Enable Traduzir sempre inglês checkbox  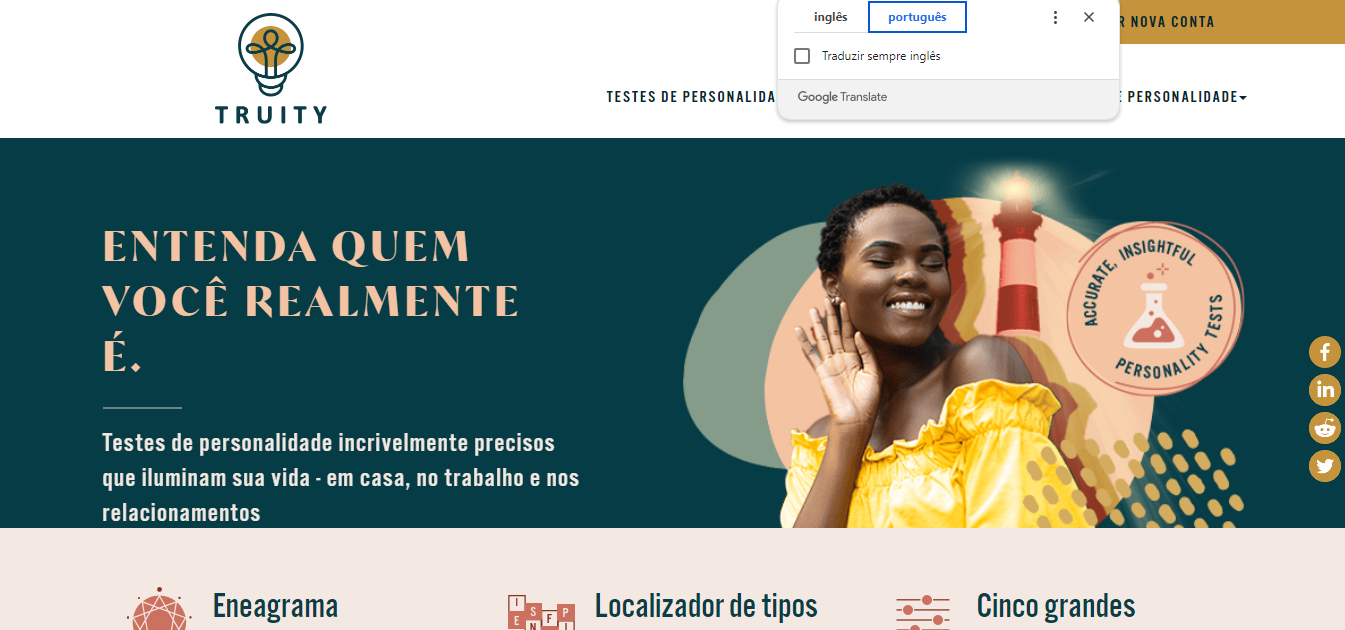802,56
